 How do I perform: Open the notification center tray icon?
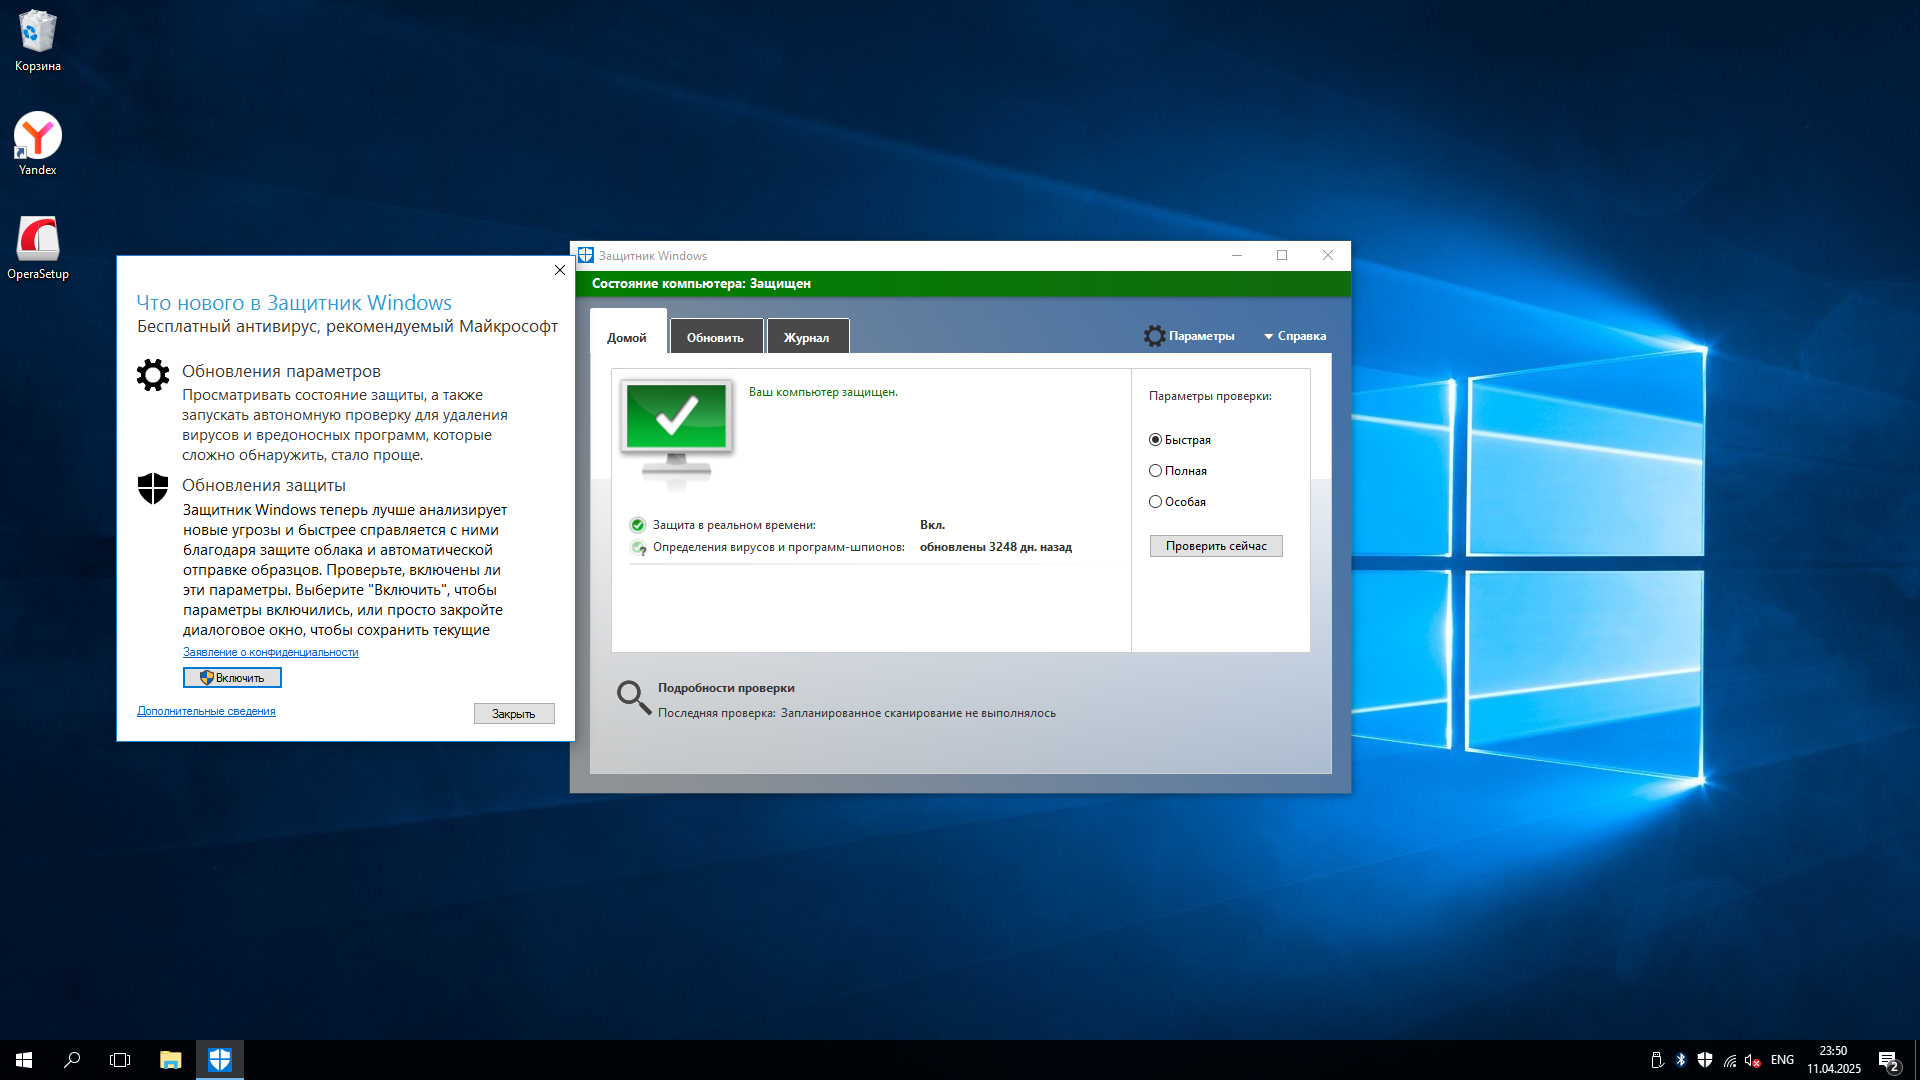point(1888,1060)
